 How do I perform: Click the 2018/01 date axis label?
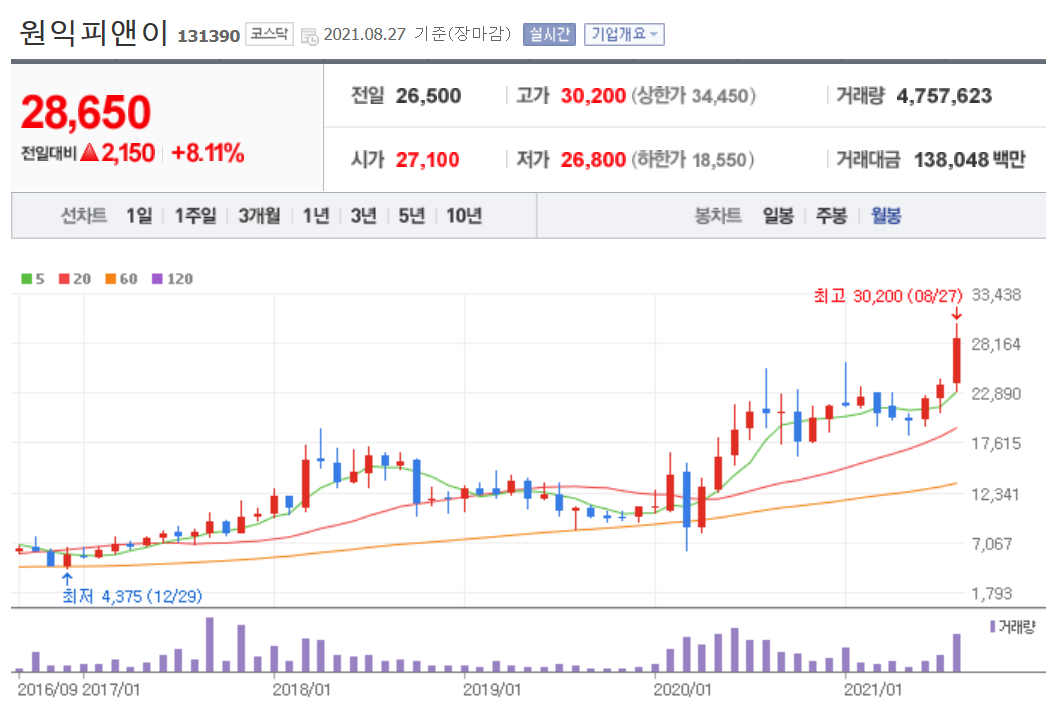click(x=301, y=690)
